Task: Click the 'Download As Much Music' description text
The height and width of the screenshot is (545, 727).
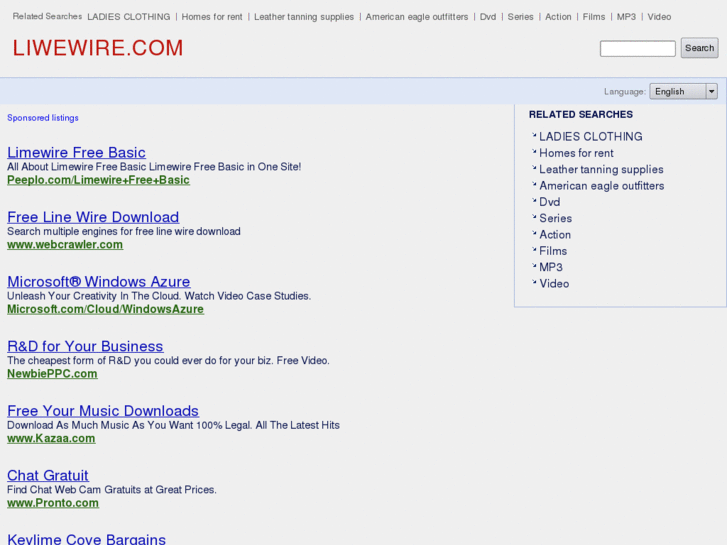Action: coord(173,425)
